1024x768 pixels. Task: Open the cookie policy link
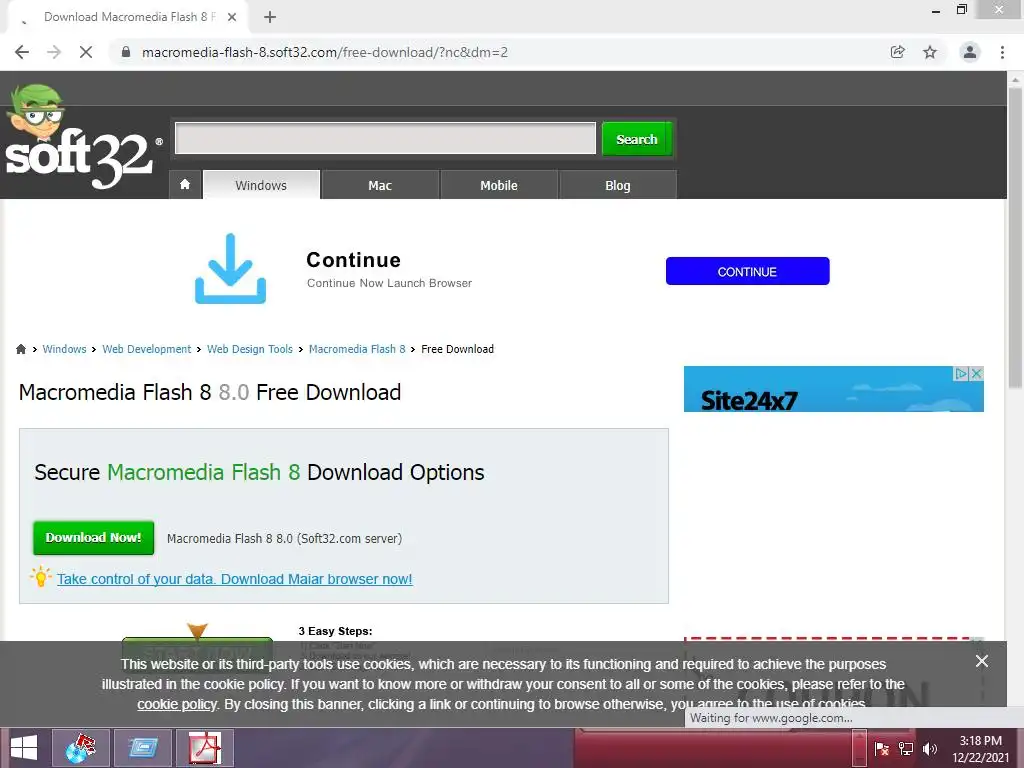[176, 704]
